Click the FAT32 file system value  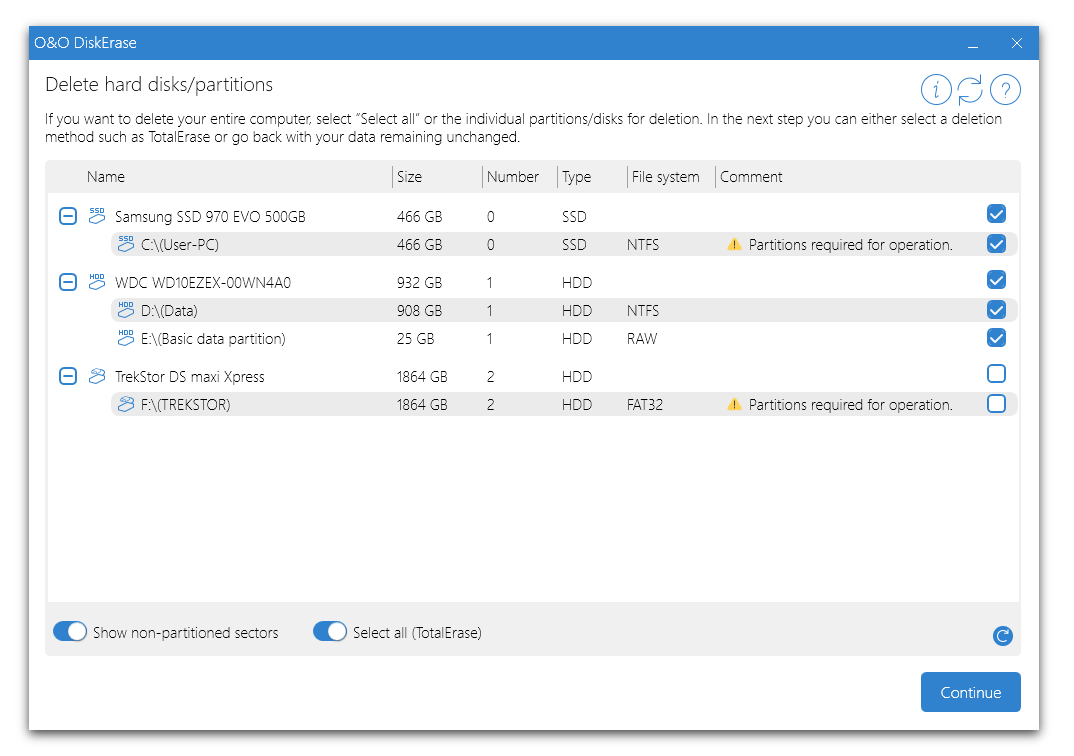[645, 405]
